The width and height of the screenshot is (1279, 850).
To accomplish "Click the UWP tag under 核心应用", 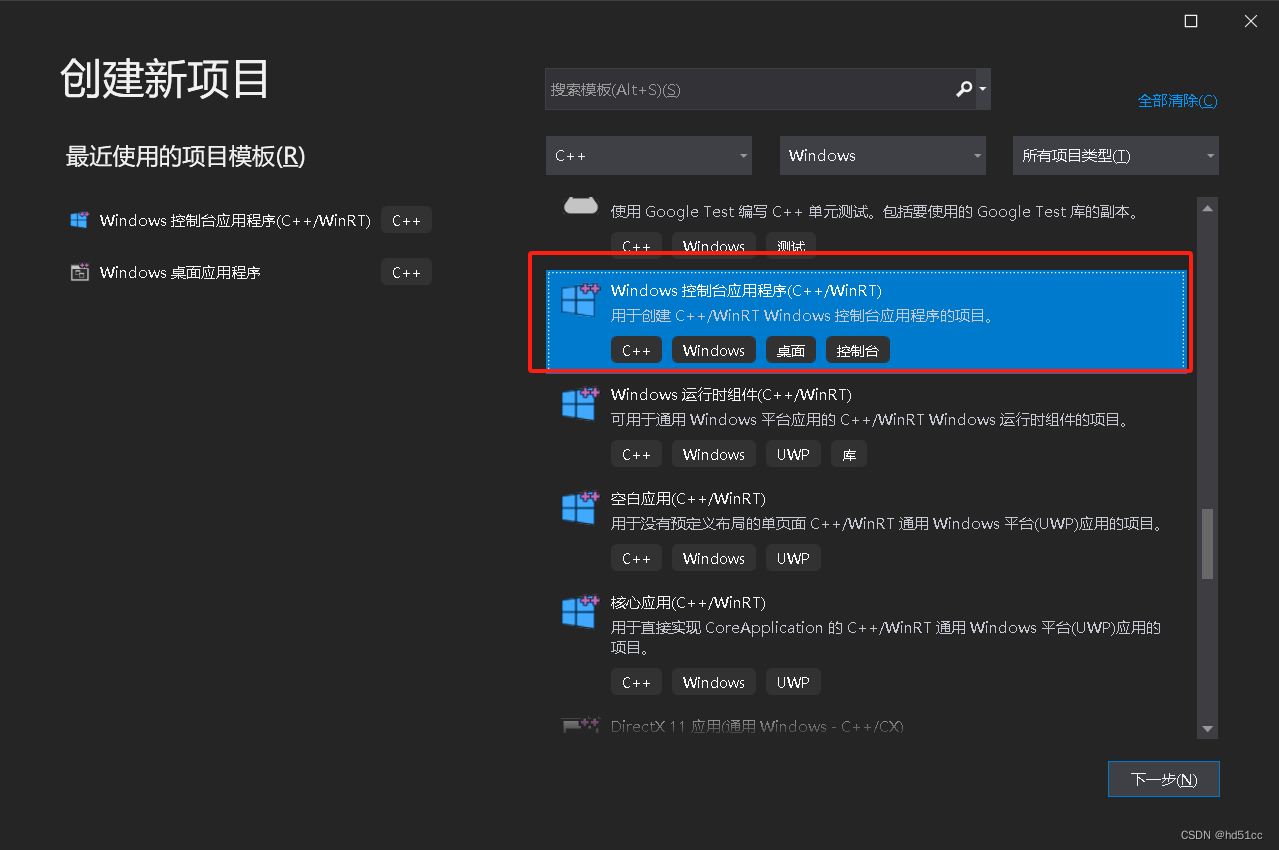I will [x=793, y=682].
